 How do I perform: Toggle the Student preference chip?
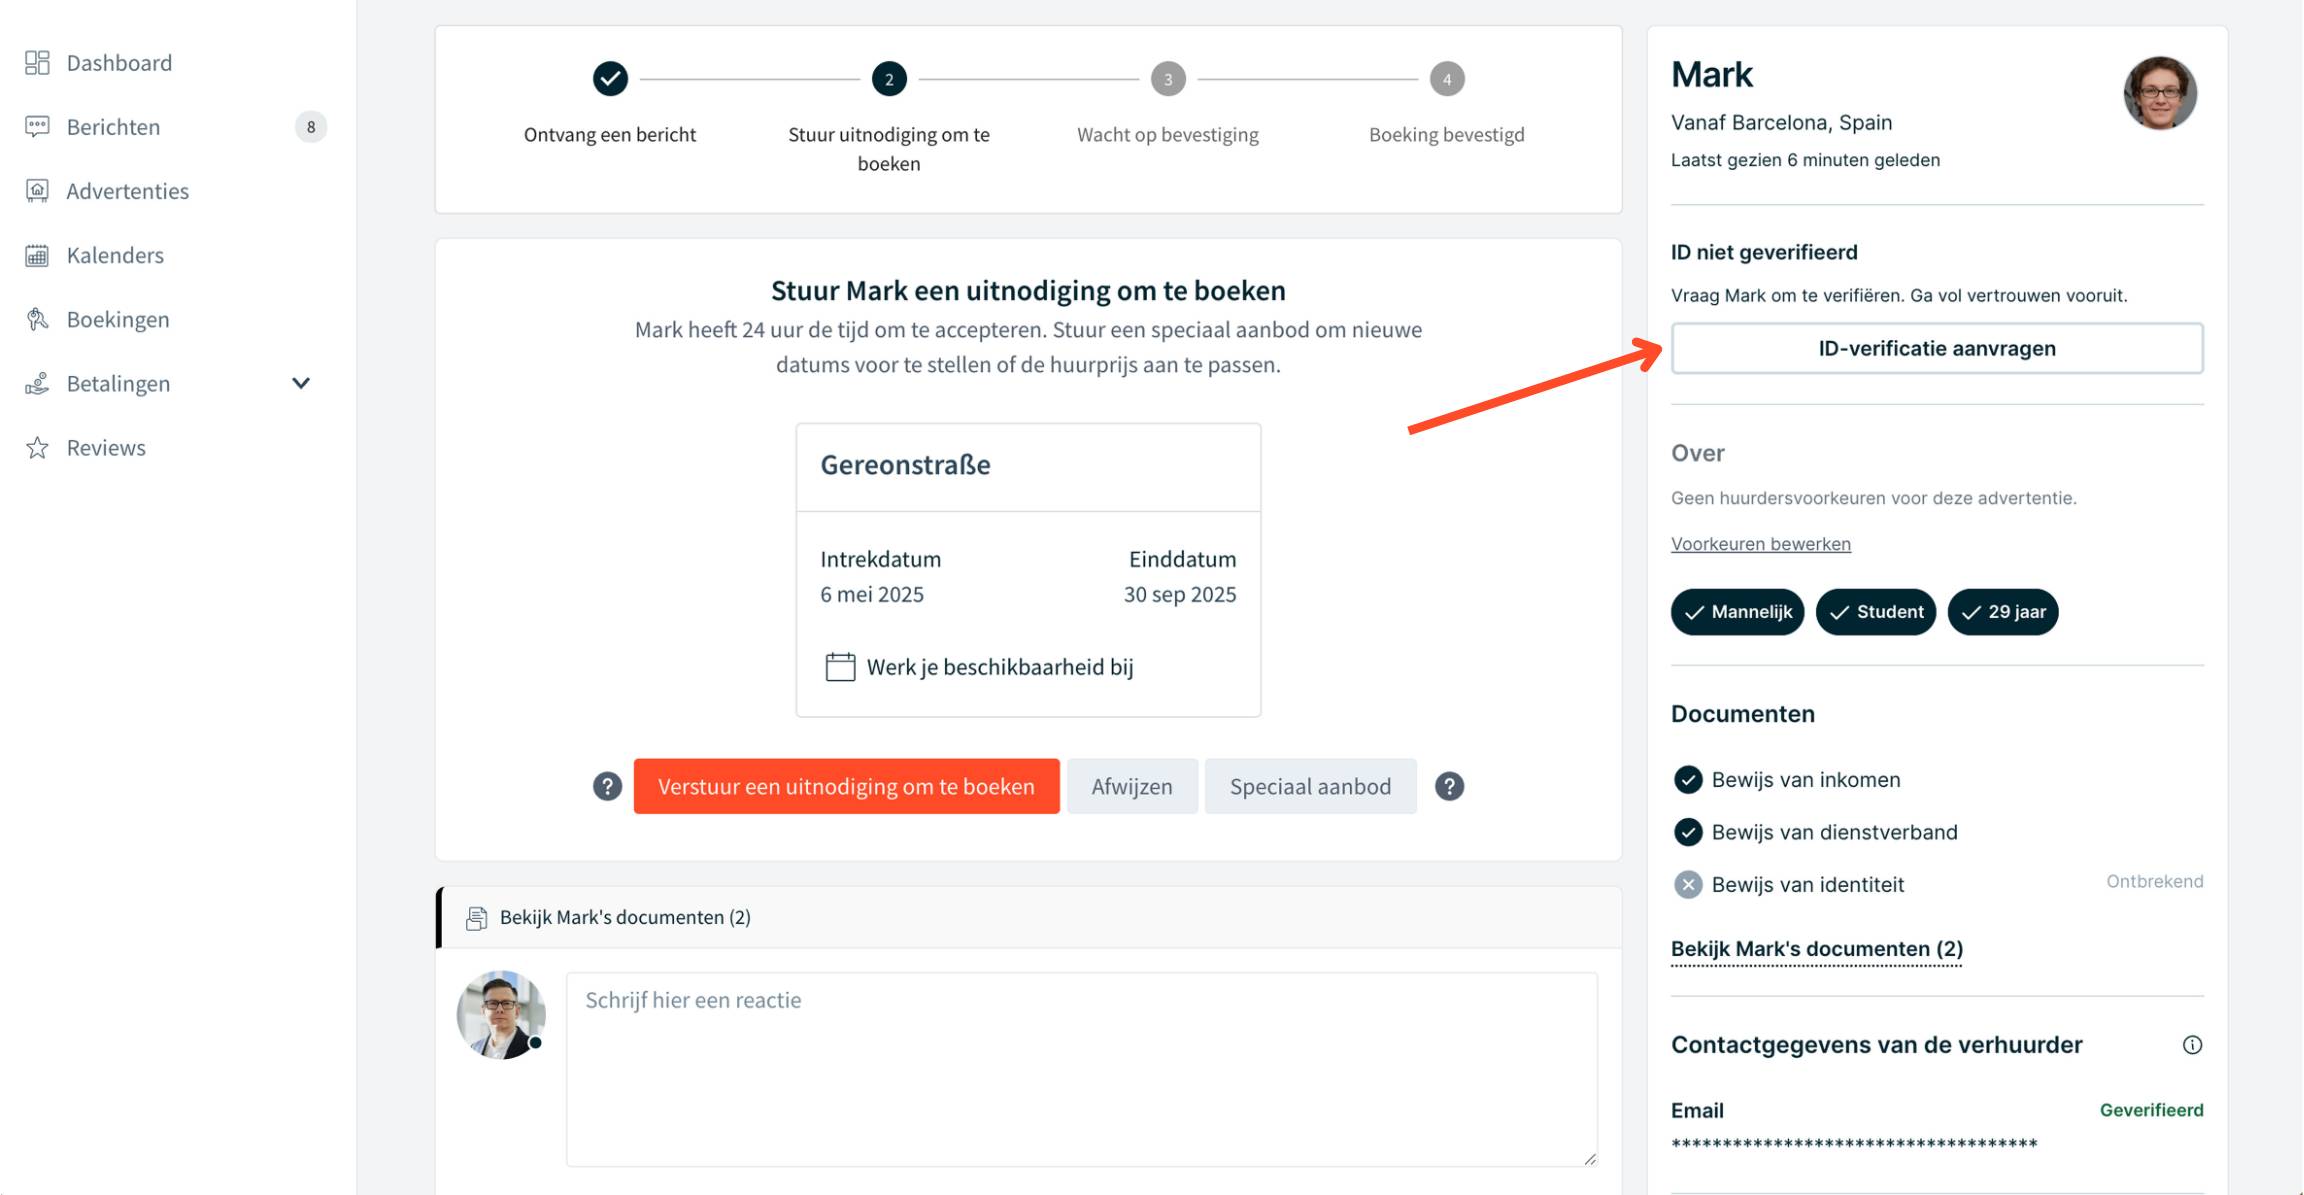pos(1875,612)
